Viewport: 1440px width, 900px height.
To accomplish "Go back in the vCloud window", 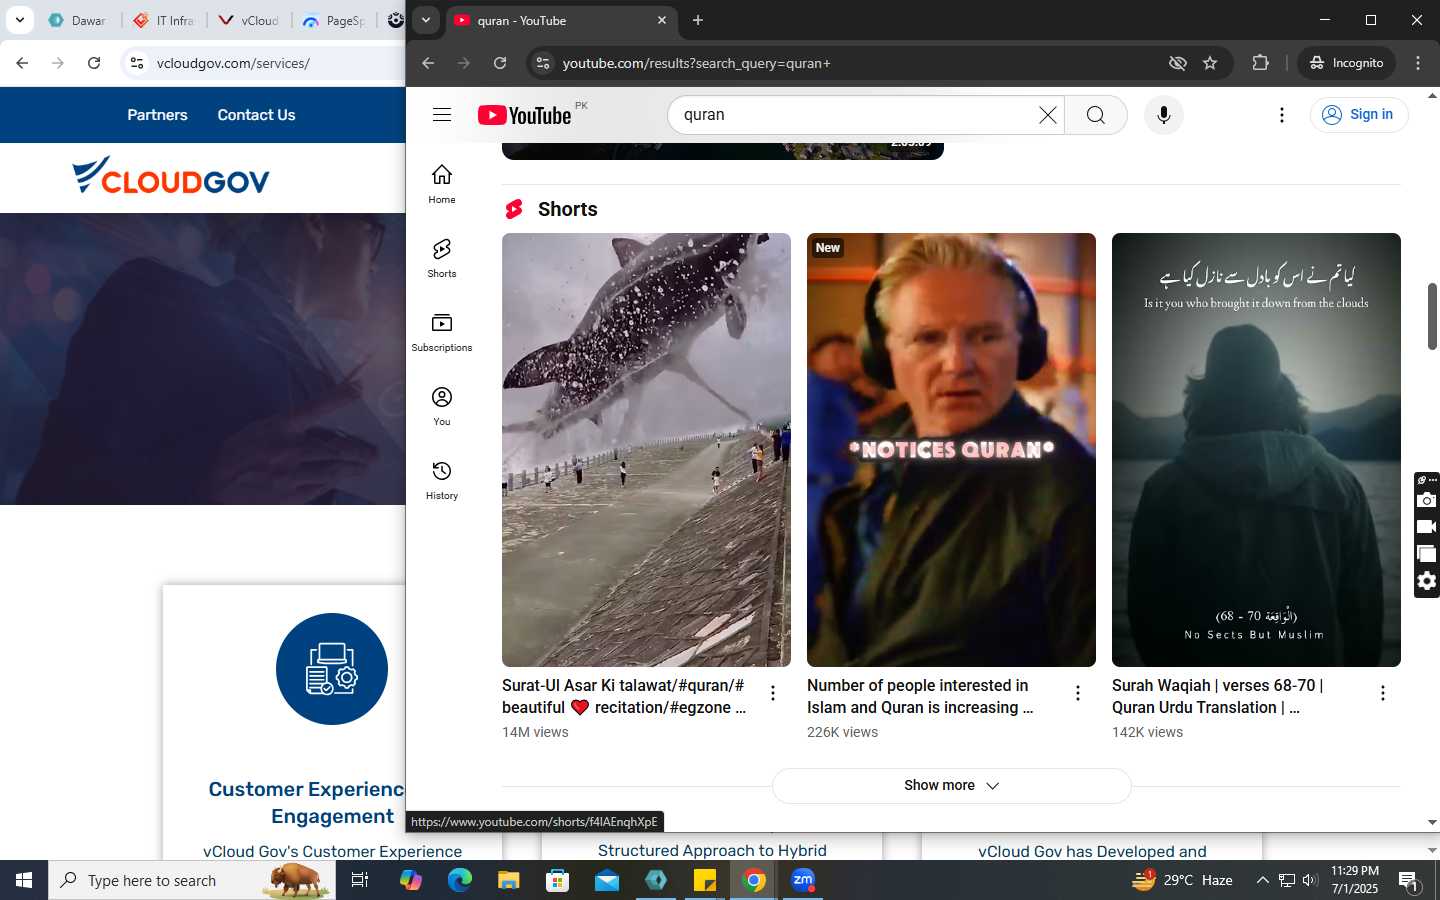I will [x=22, y=63].
